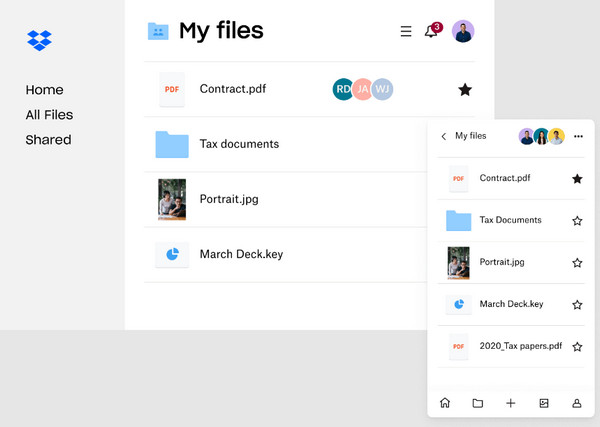
Task: Click the Contract.pdf PDF icon in the mobile panel
Action: pos(458,179)
